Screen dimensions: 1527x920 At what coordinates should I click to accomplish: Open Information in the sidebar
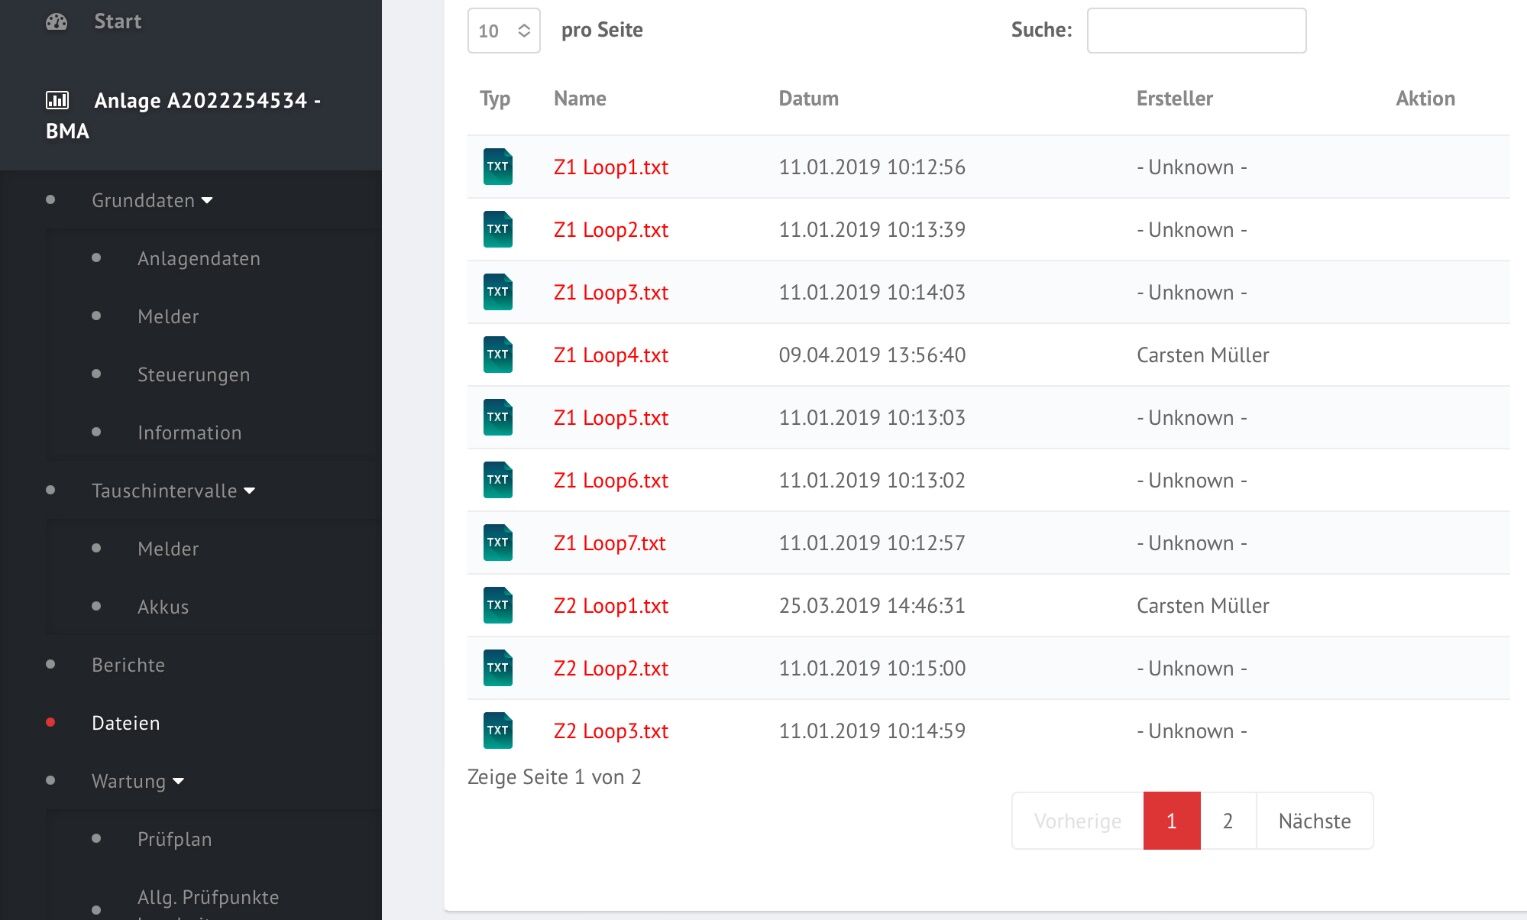pyautogui.click(x=190, y=433)
